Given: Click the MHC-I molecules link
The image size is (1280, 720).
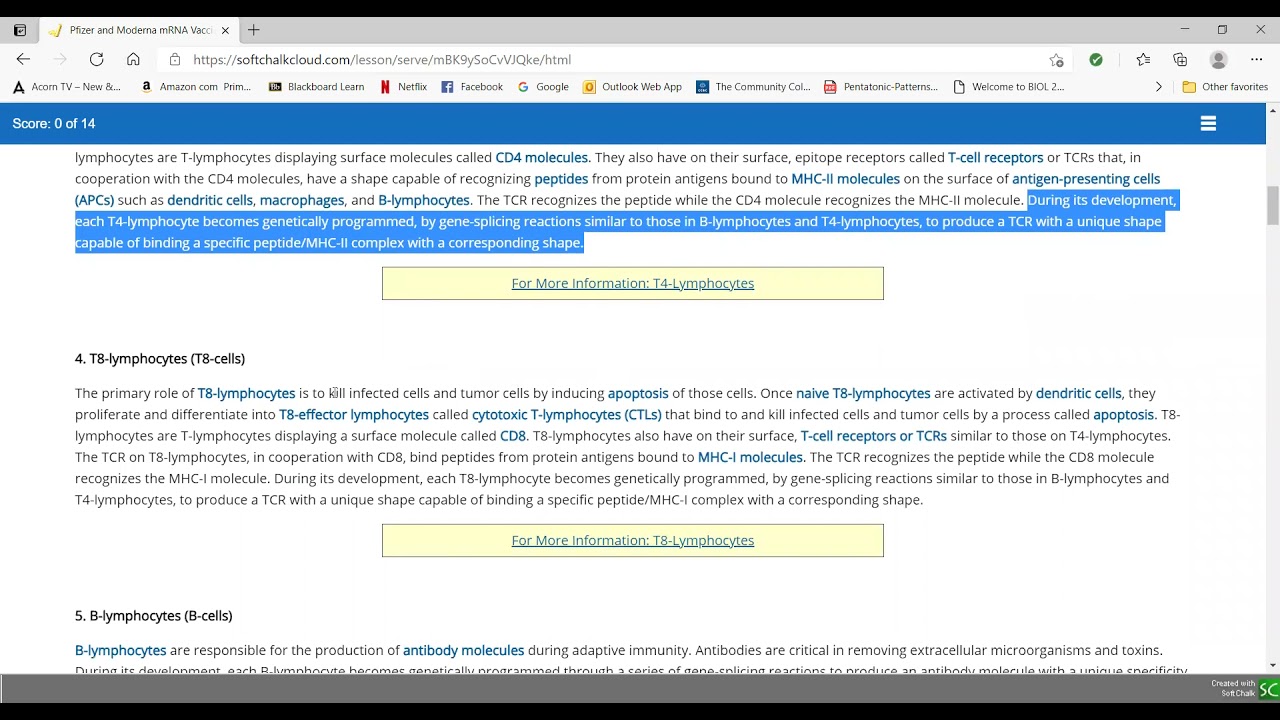Looking at the screenshot, I should [751, 457].
